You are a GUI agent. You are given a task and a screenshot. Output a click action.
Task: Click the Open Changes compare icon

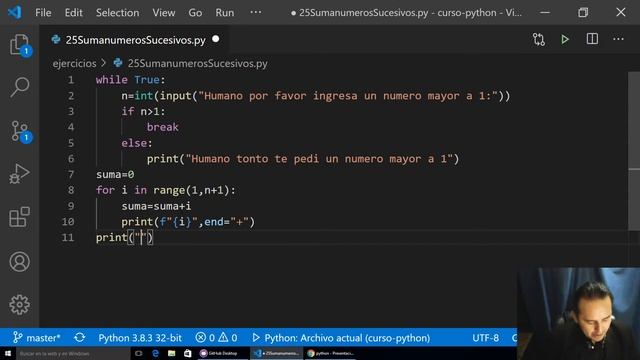pos(539,40)
